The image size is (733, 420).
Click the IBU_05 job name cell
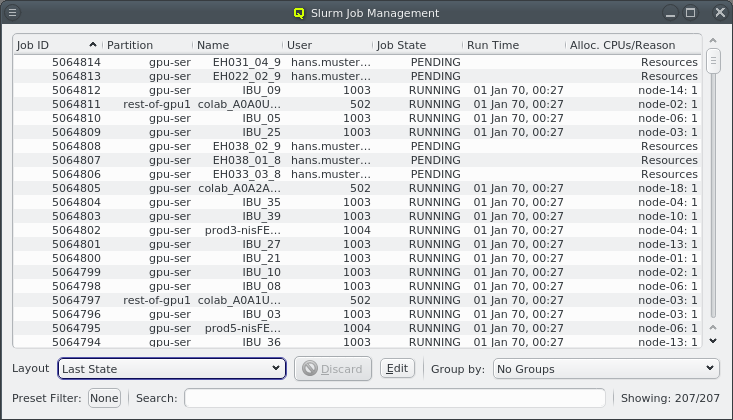click(x=261, y=118)
